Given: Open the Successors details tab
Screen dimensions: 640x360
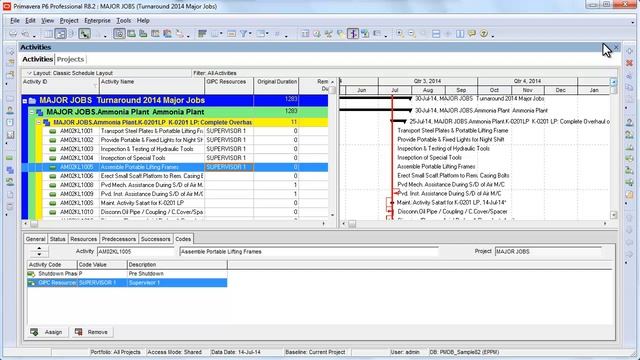Looking at the screenshot, I should [x=156, y=239].
